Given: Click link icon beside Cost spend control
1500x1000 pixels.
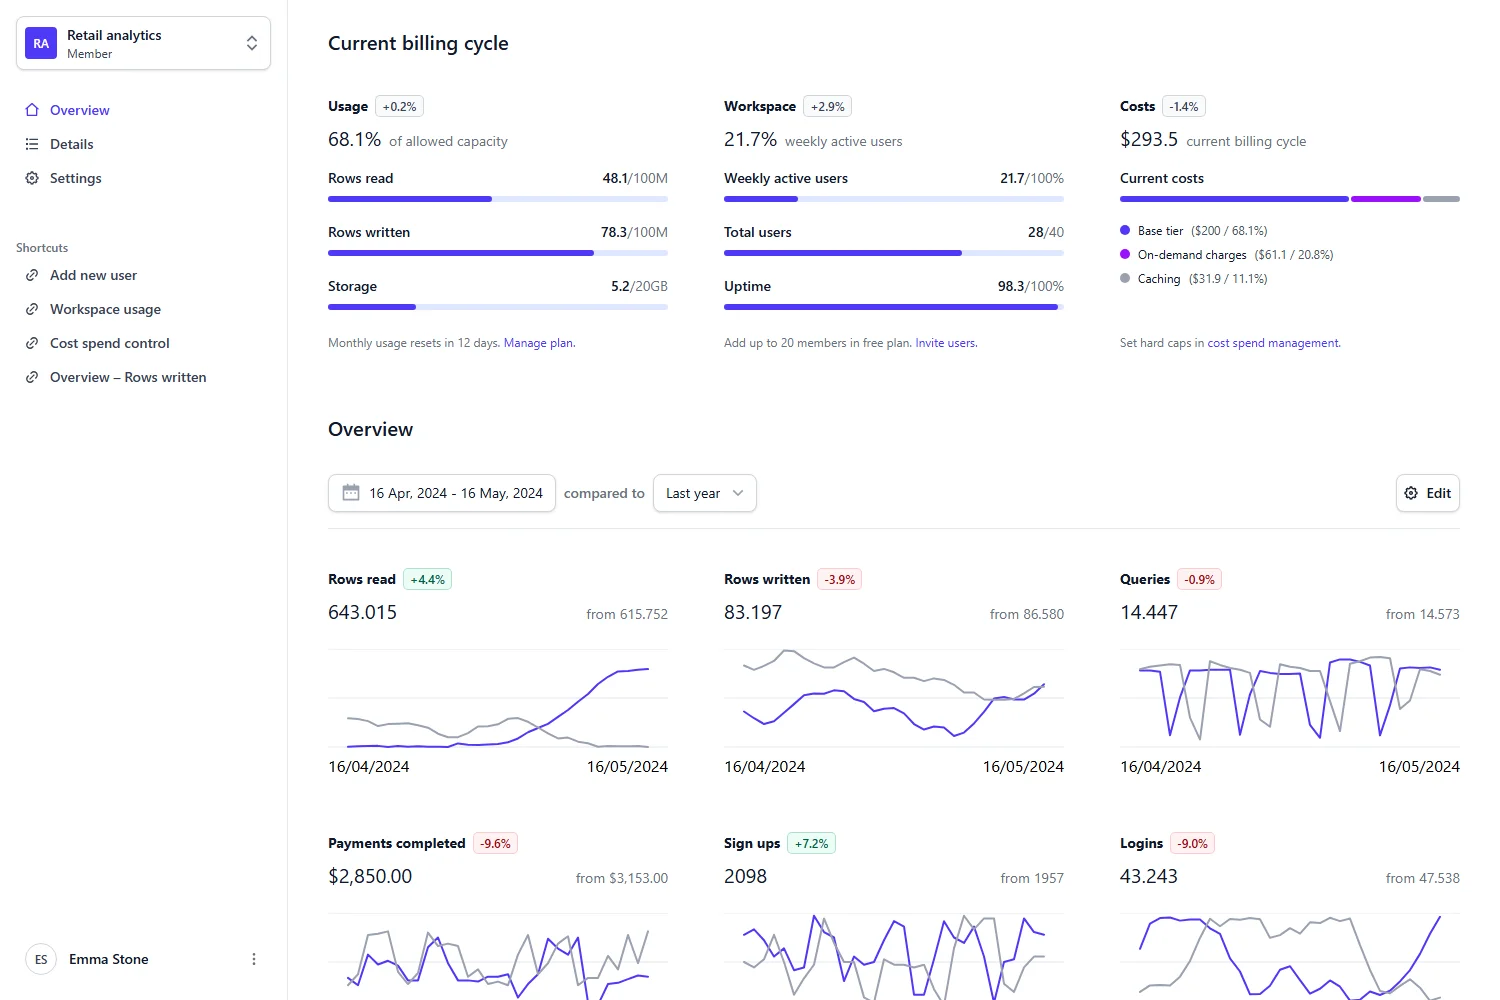Looking at the screenshot, I should (x=32, y=343).
